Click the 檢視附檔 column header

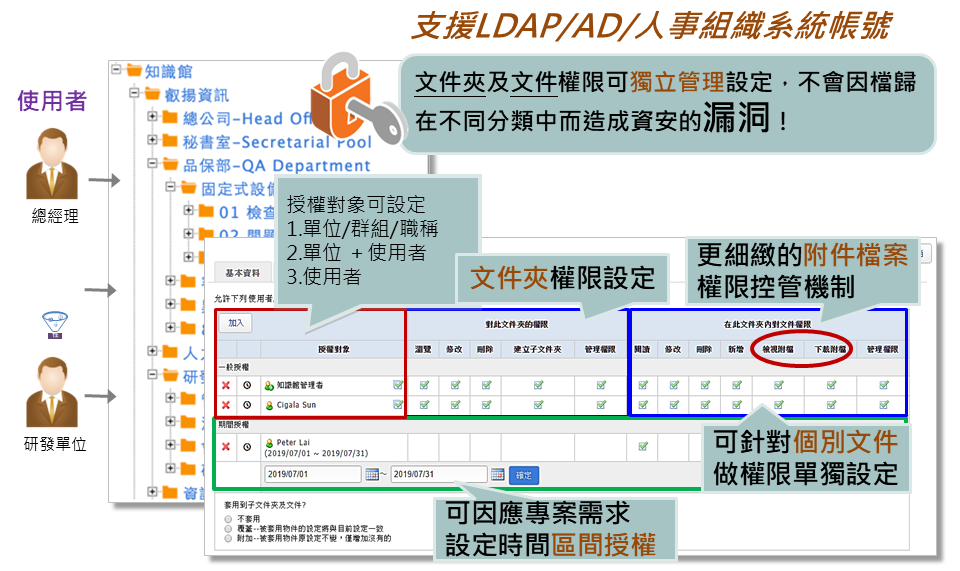(x=778, y=349)
